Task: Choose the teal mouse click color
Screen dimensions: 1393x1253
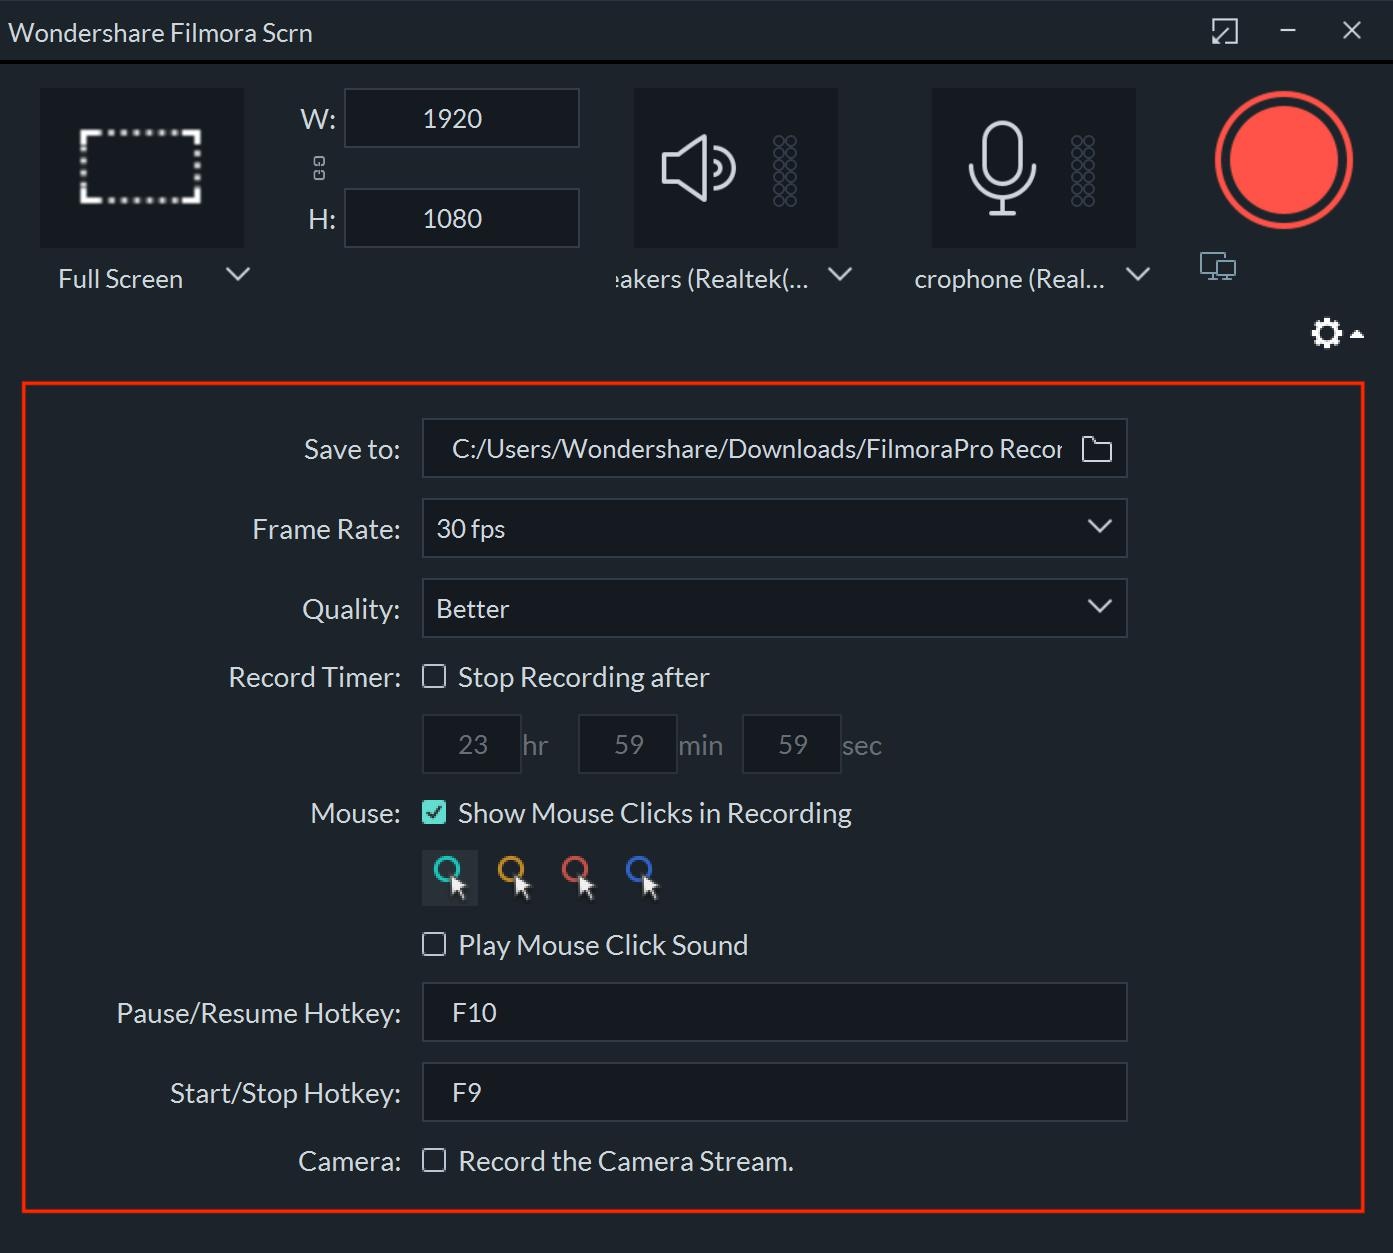Action: [450, 877]
